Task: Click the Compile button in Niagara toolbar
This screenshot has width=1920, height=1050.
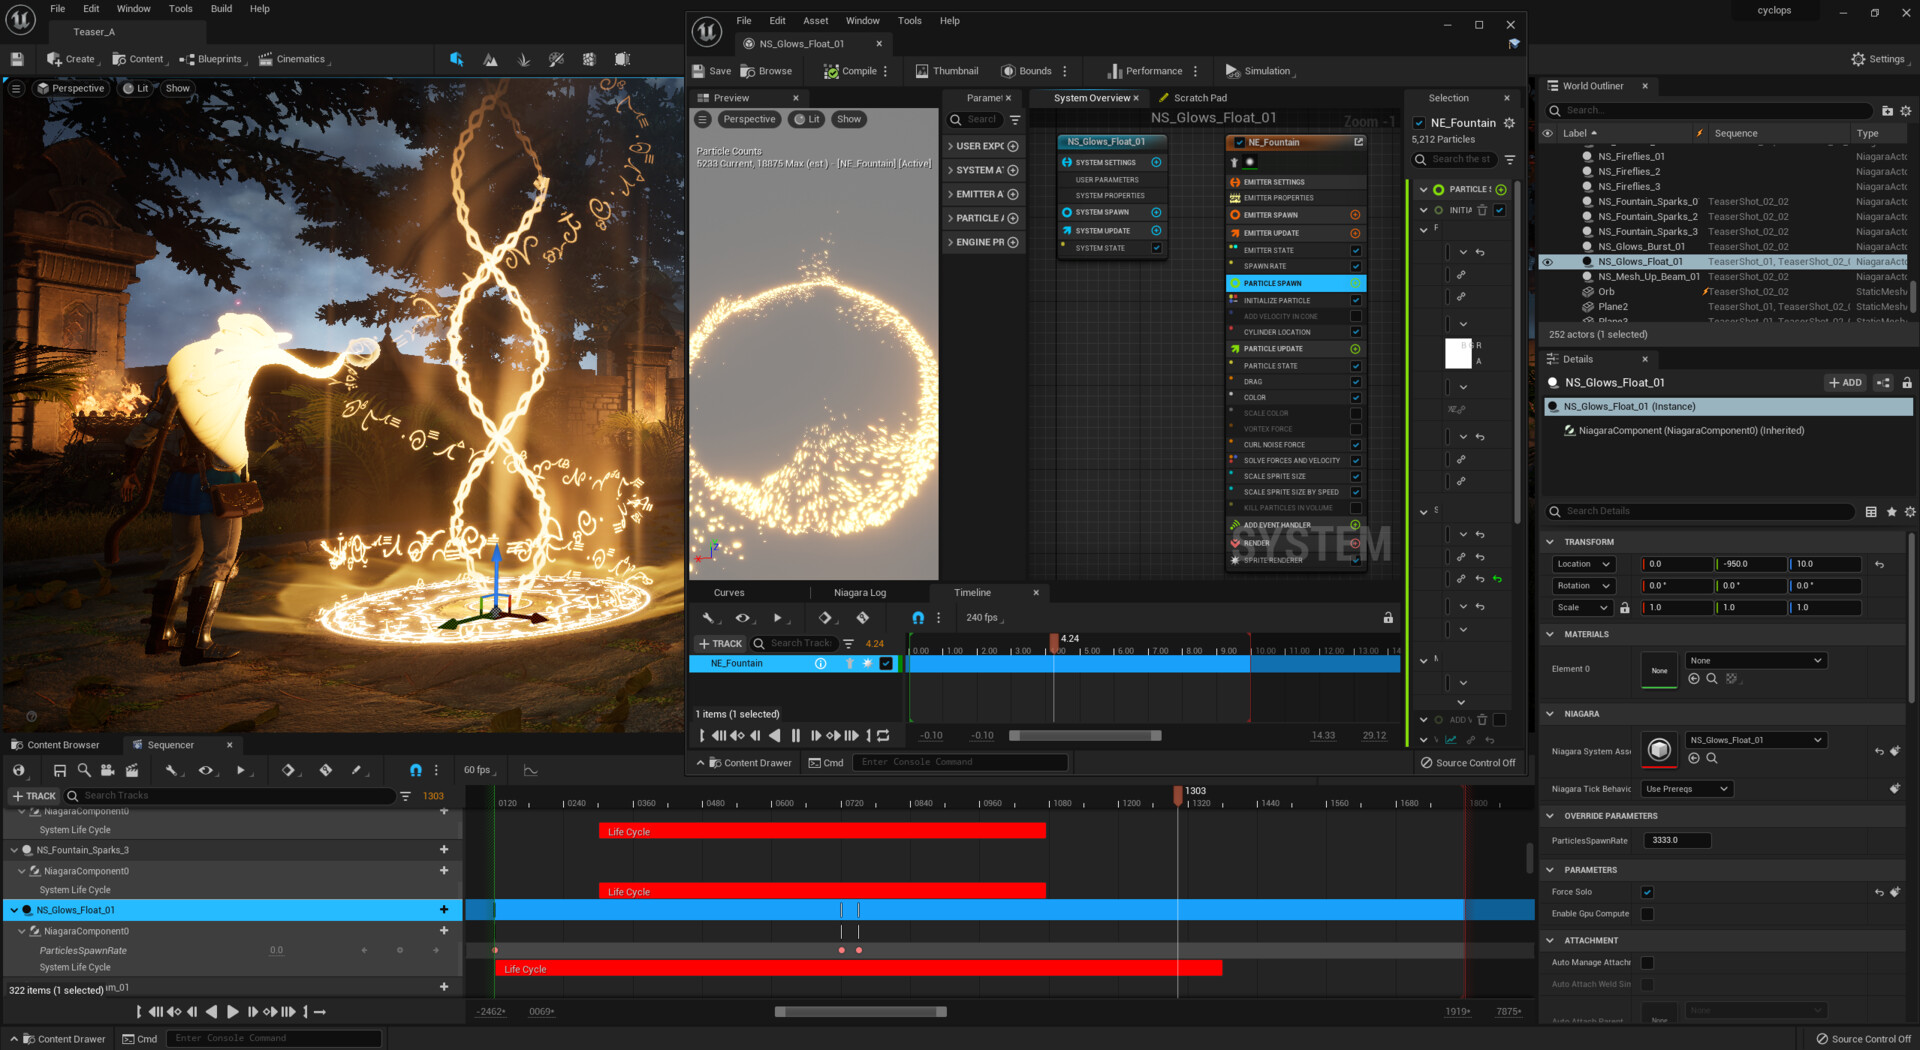Action: [850, 71]
